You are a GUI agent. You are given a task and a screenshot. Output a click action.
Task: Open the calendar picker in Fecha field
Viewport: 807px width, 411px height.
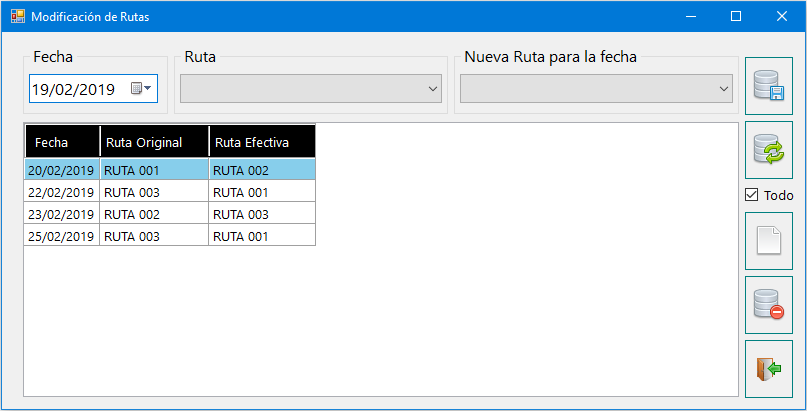(x=141, y=88)
